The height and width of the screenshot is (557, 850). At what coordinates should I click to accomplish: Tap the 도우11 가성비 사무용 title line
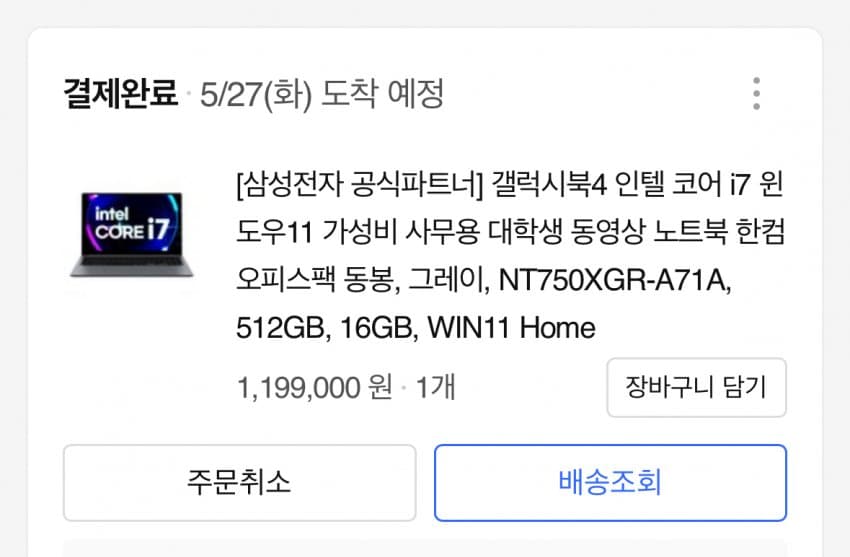click(358, 232)
